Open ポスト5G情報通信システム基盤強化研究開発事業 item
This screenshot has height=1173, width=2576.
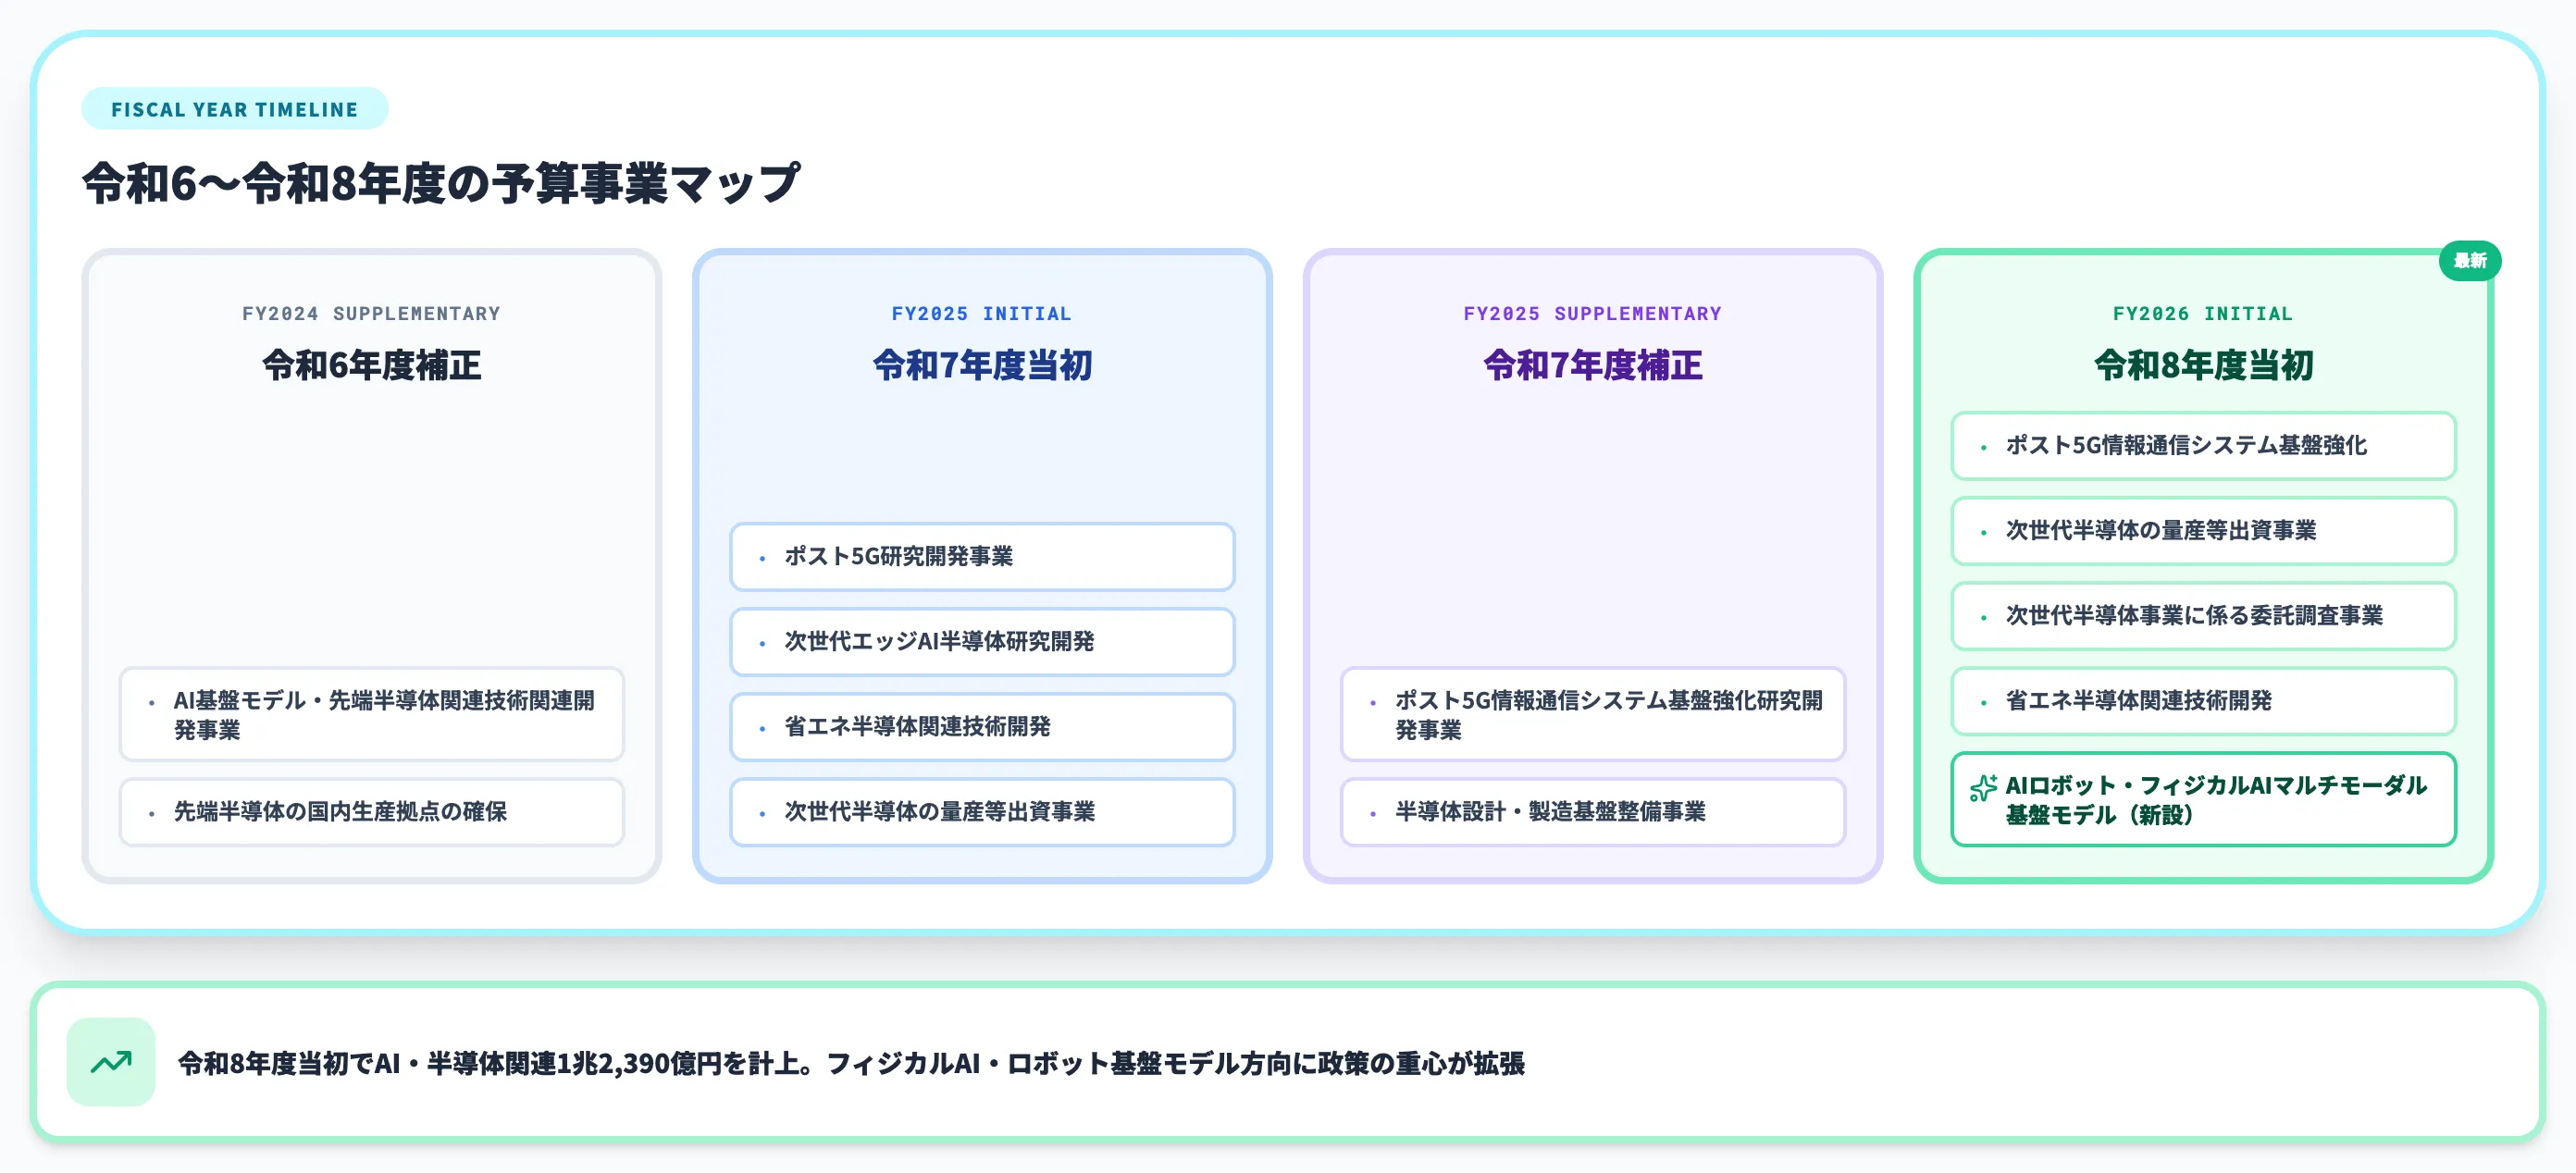[x=1593, y=714]
